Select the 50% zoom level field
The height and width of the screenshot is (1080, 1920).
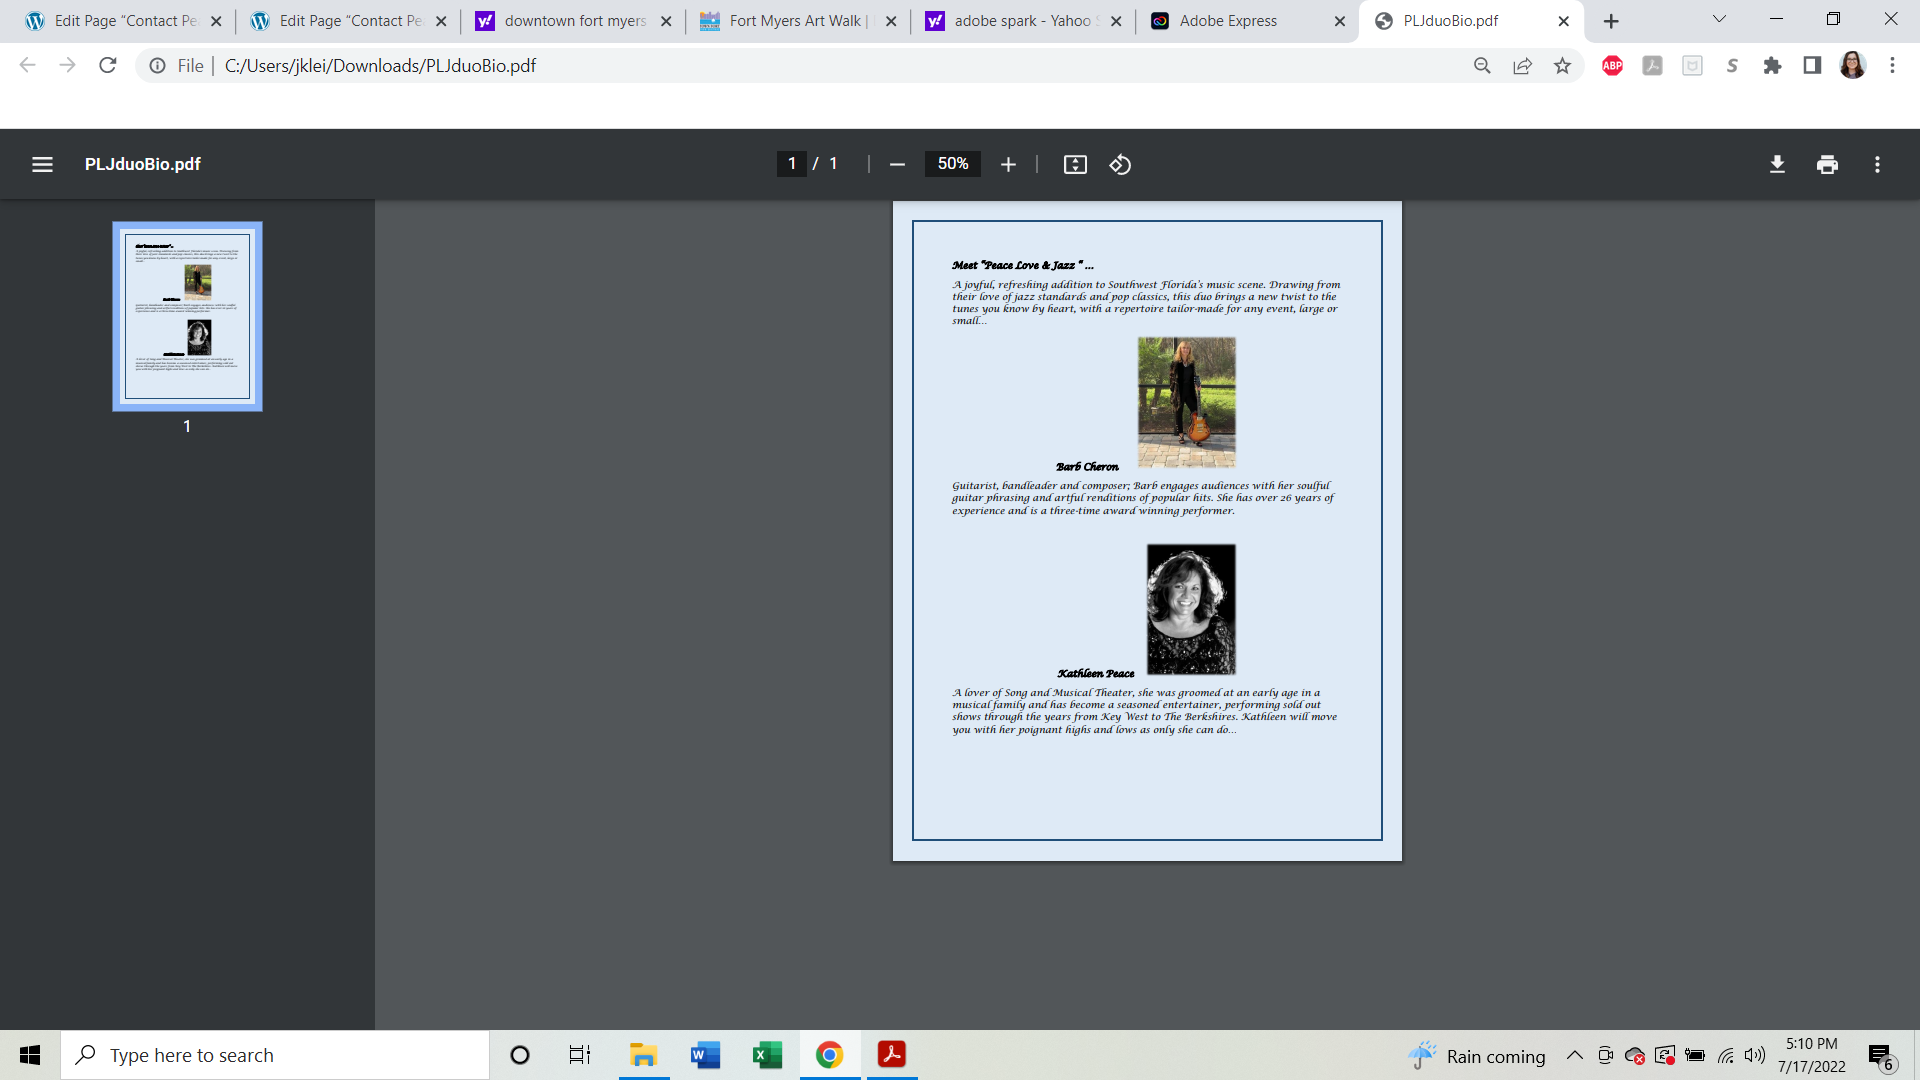click(x=952, y=164)
